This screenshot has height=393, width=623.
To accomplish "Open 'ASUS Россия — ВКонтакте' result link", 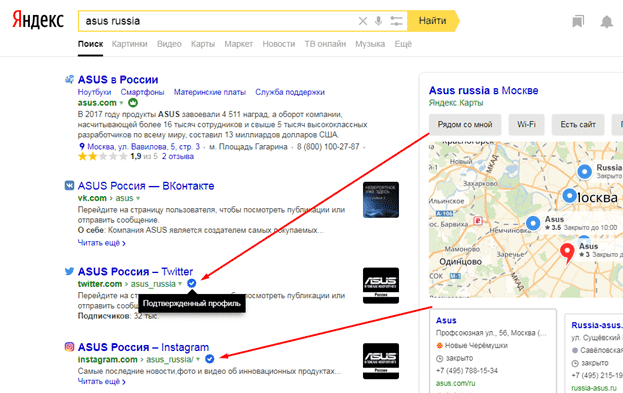I will [x=146, y=186].
